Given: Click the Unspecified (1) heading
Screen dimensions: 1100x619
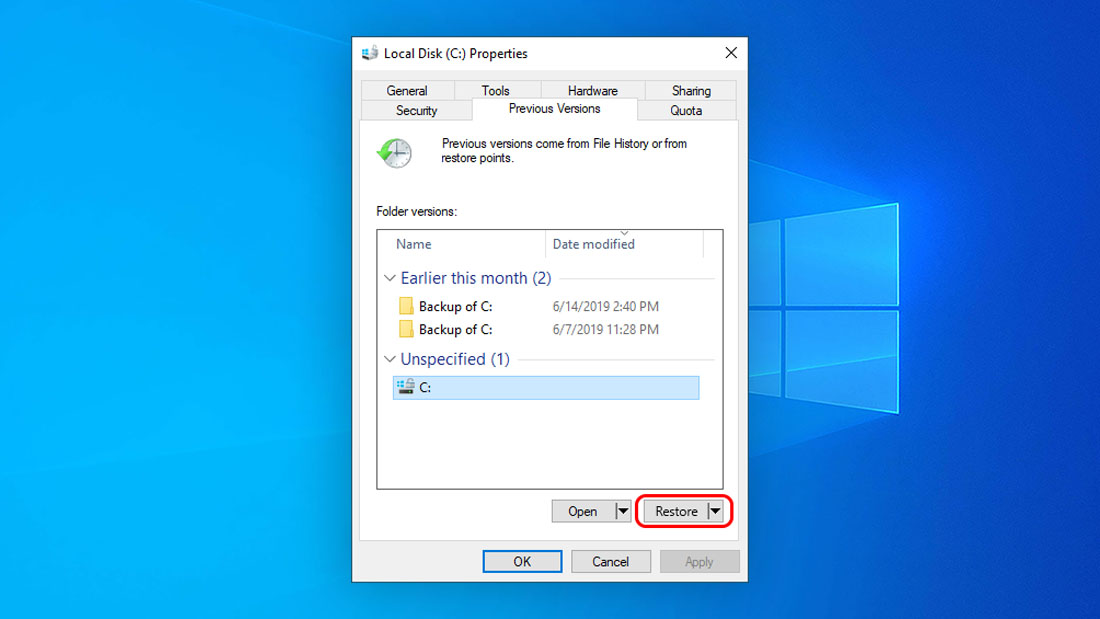Looking at the screenshot, I should [455, 359].
